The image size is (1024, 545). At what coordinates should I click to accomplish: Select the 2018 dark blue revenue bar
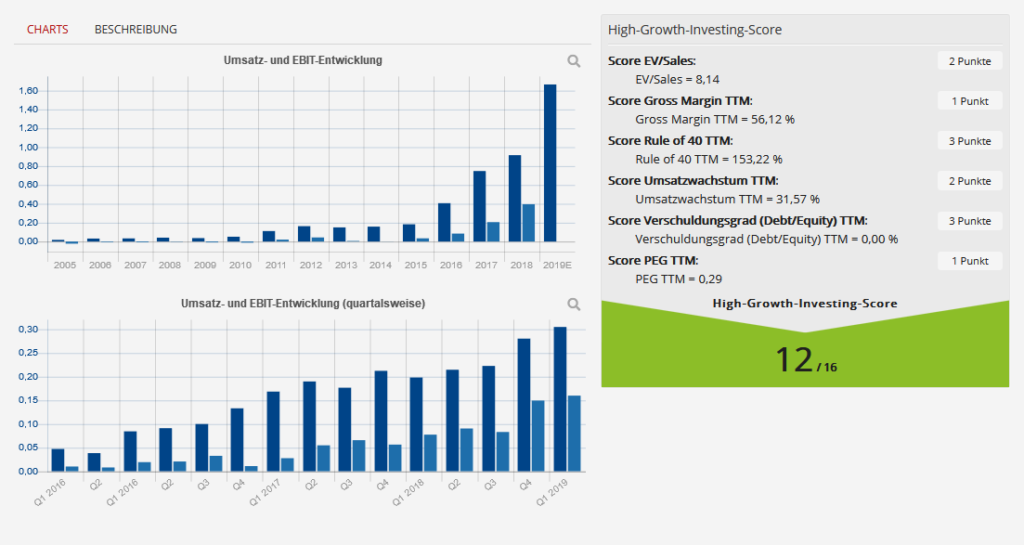tap(515, 198)
